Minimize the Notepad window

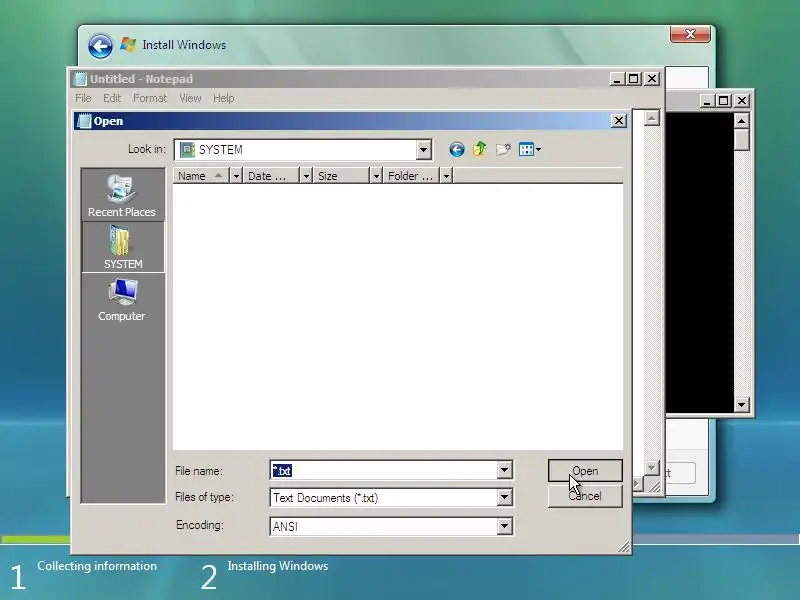click(x=617, y=79)
